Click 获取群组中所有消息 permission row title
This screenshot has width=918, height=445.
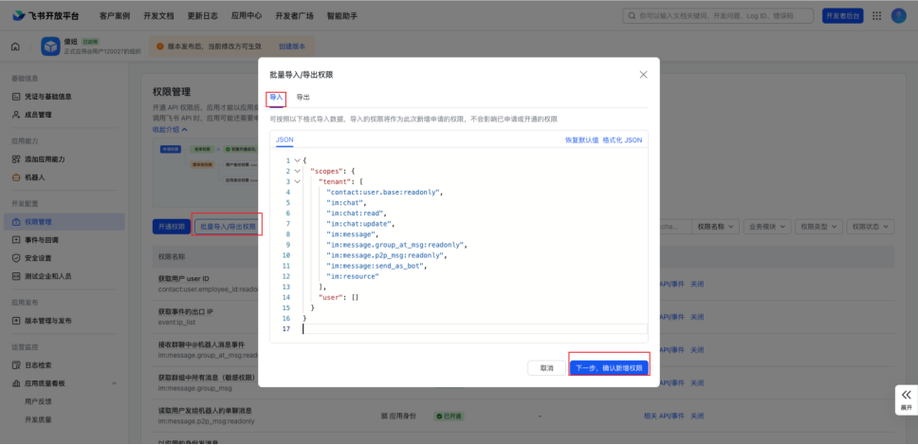click(206, 378)
